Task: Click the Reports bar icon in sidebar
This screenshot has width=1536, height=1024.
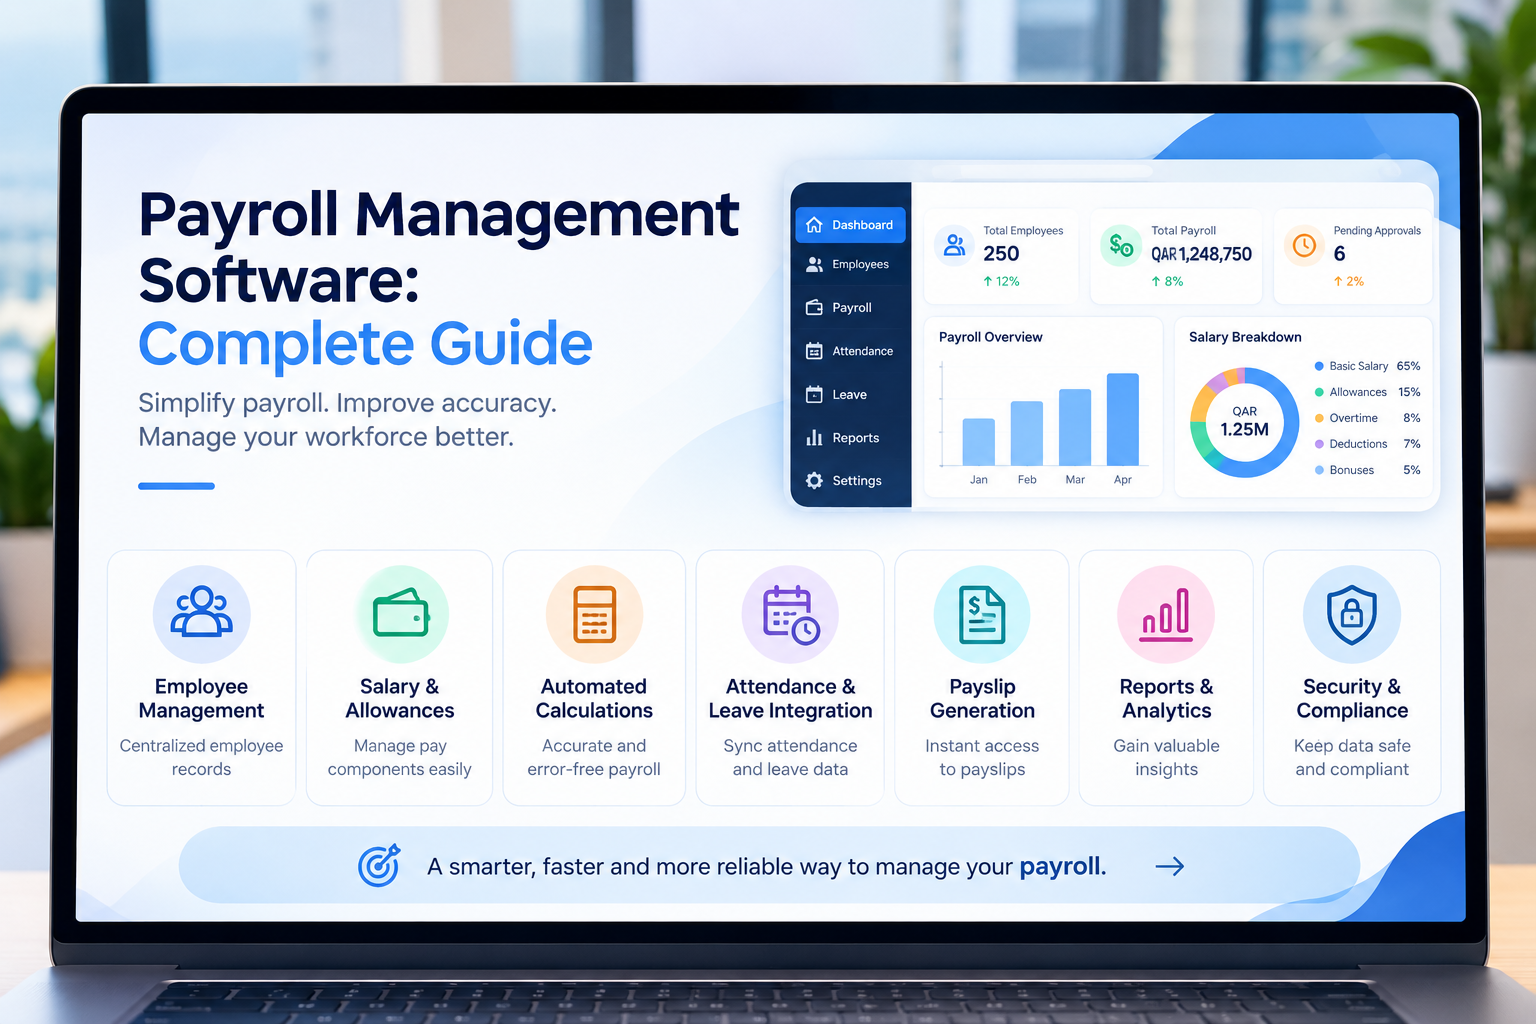Action: click(814, 438)
